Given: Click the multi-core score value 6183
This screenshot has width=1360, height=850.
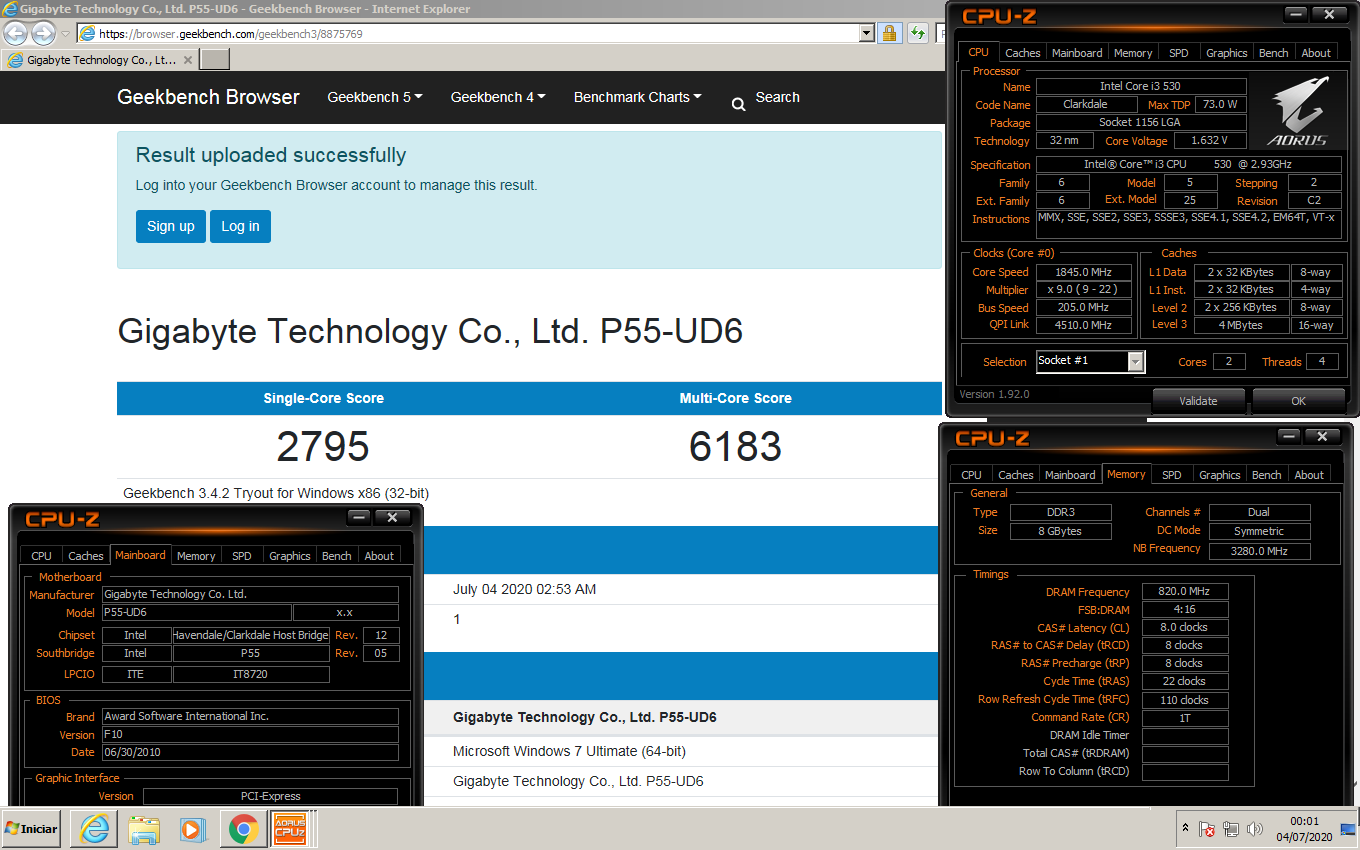Looking at the screenshot, I should click(735, 446).
